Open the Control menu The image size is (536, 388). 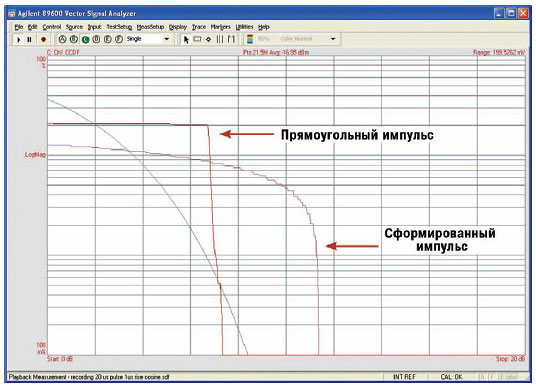(x=52, y=27)
